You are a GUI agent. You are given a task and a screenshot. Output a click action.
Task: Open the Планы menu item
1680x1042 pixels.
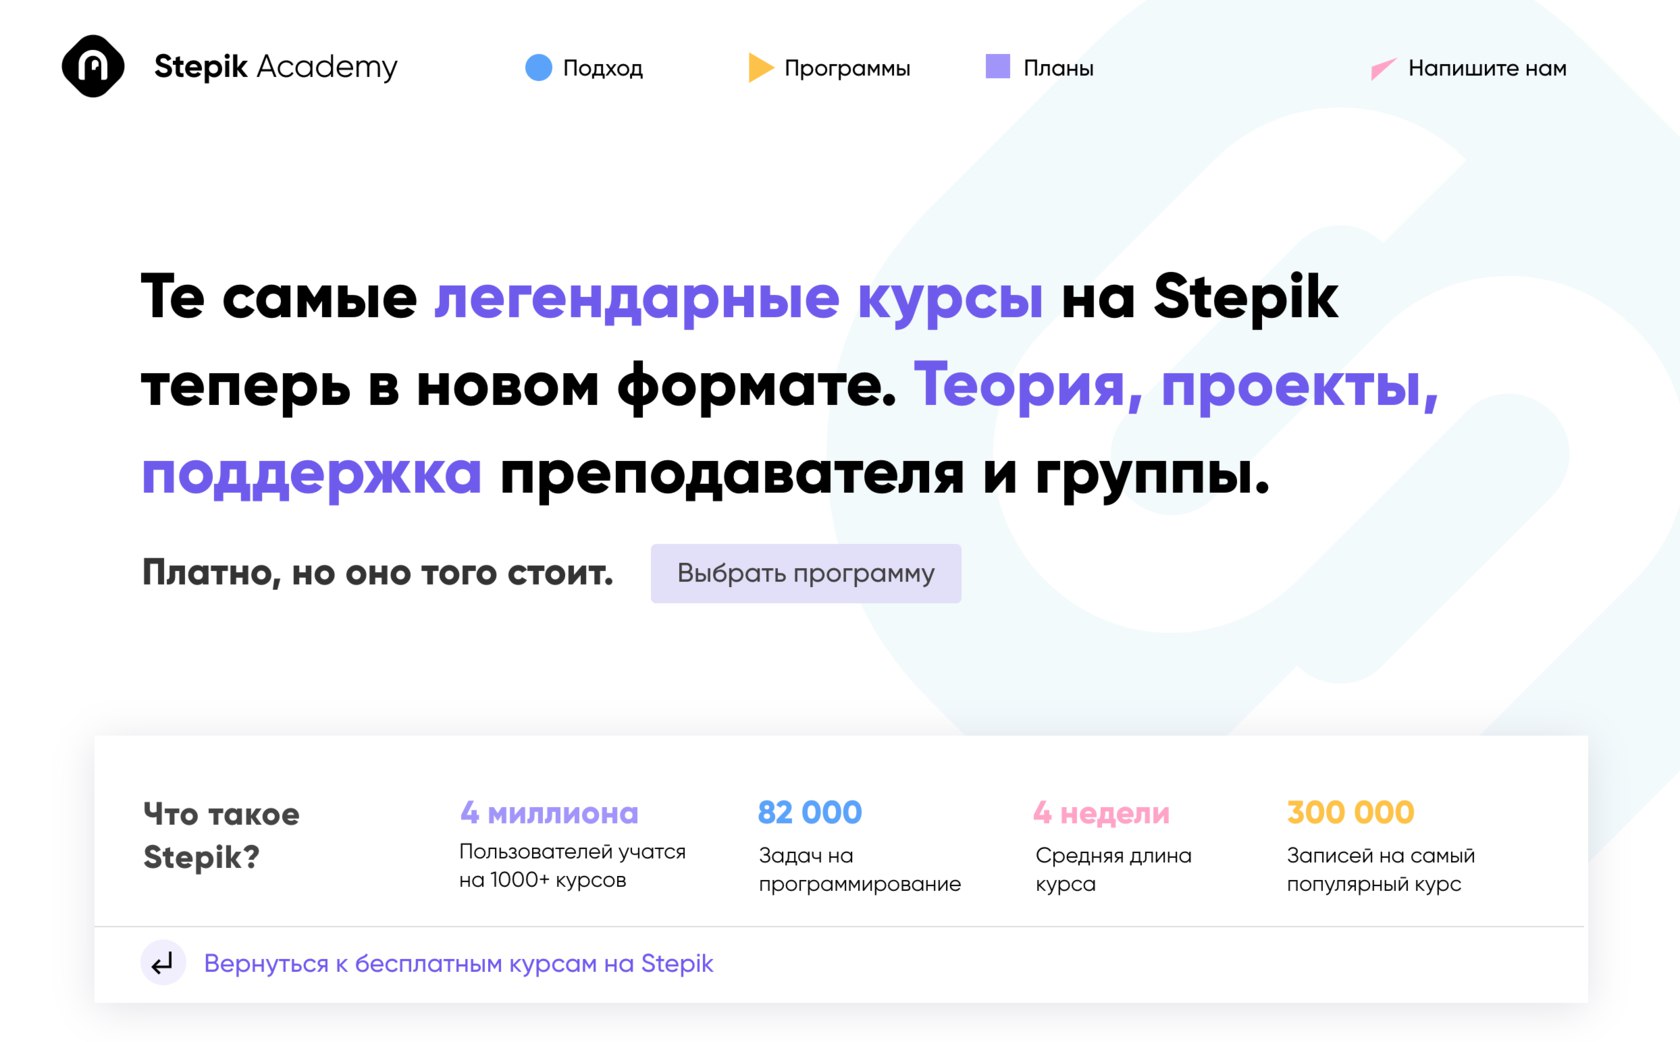point(1058,68)
